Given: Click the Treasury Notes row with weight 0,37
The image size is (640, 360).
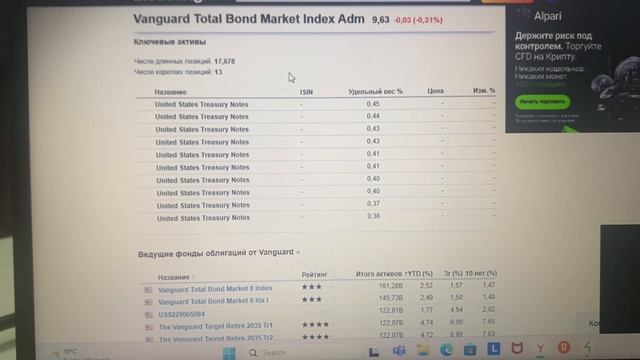Looking at the screenshot, I should click(316, 205).
